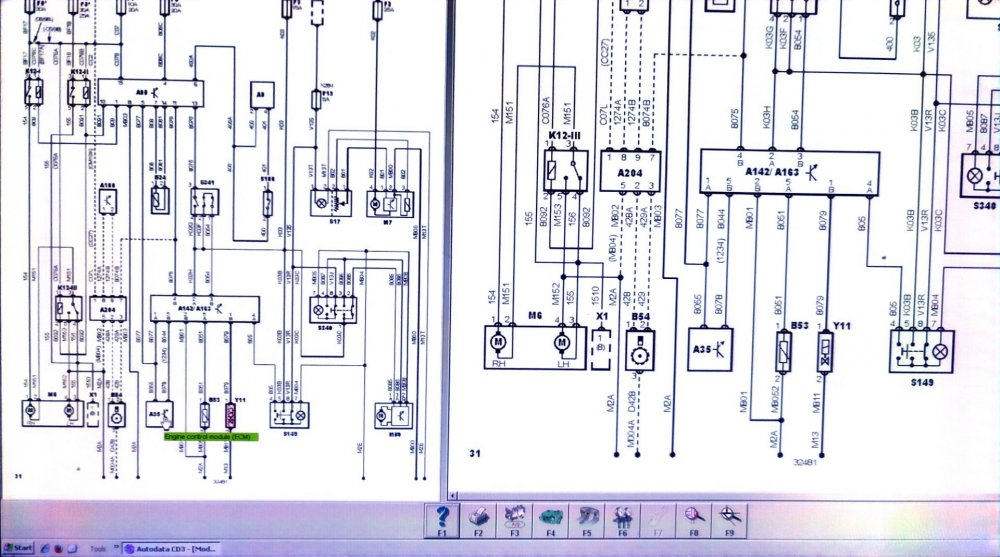Click the F8 zoom magnifier icon
This screenshot has width=1000, height=557.
pos(694,517)
